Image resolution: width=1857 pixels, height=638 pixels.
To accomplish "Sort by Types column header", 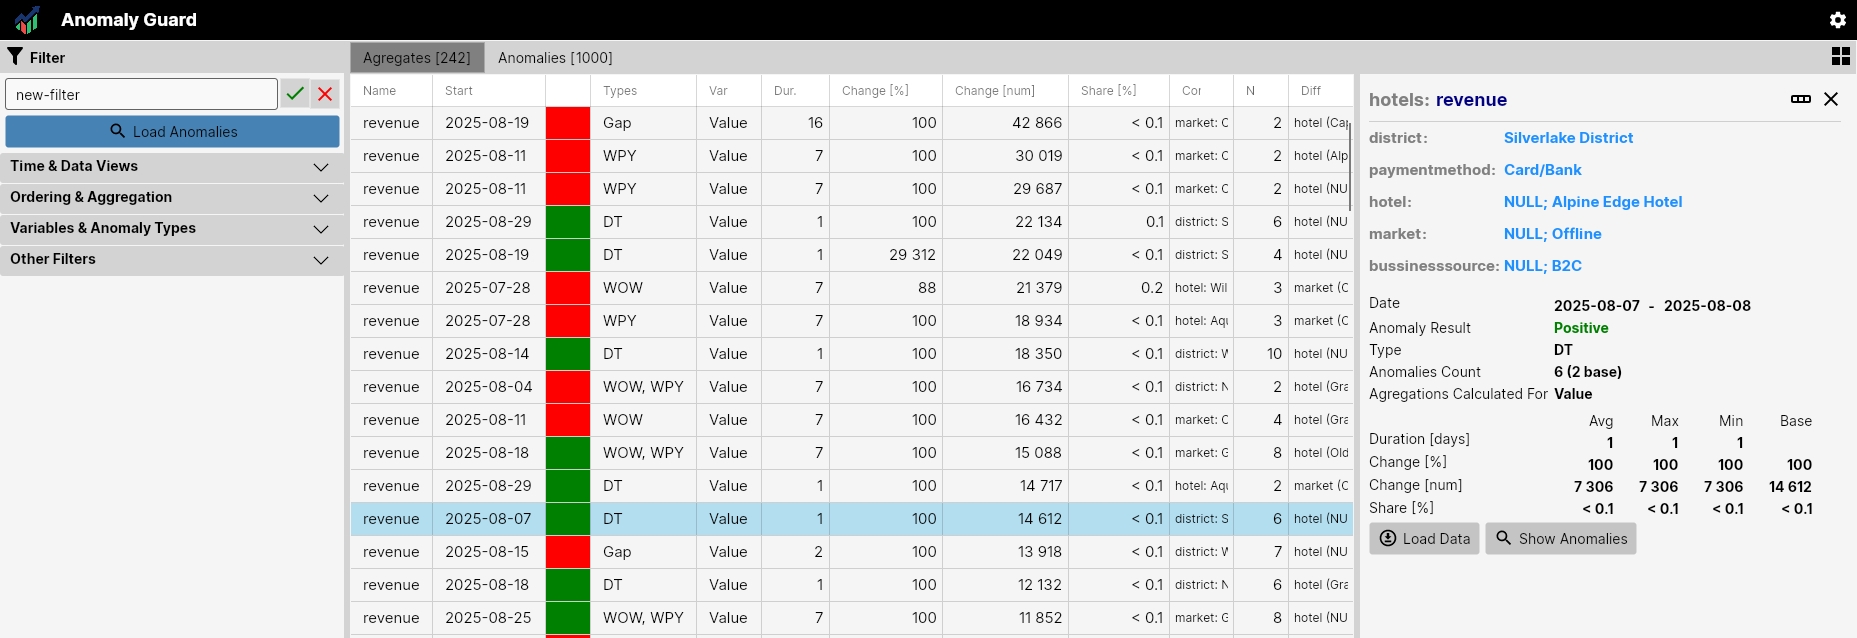I will tap(643, 90).
